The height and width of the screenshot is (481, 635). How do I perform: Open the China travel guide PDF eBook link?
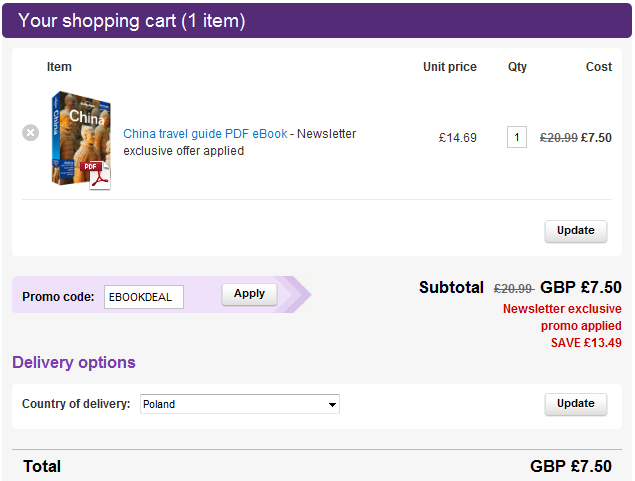[205, 134]
